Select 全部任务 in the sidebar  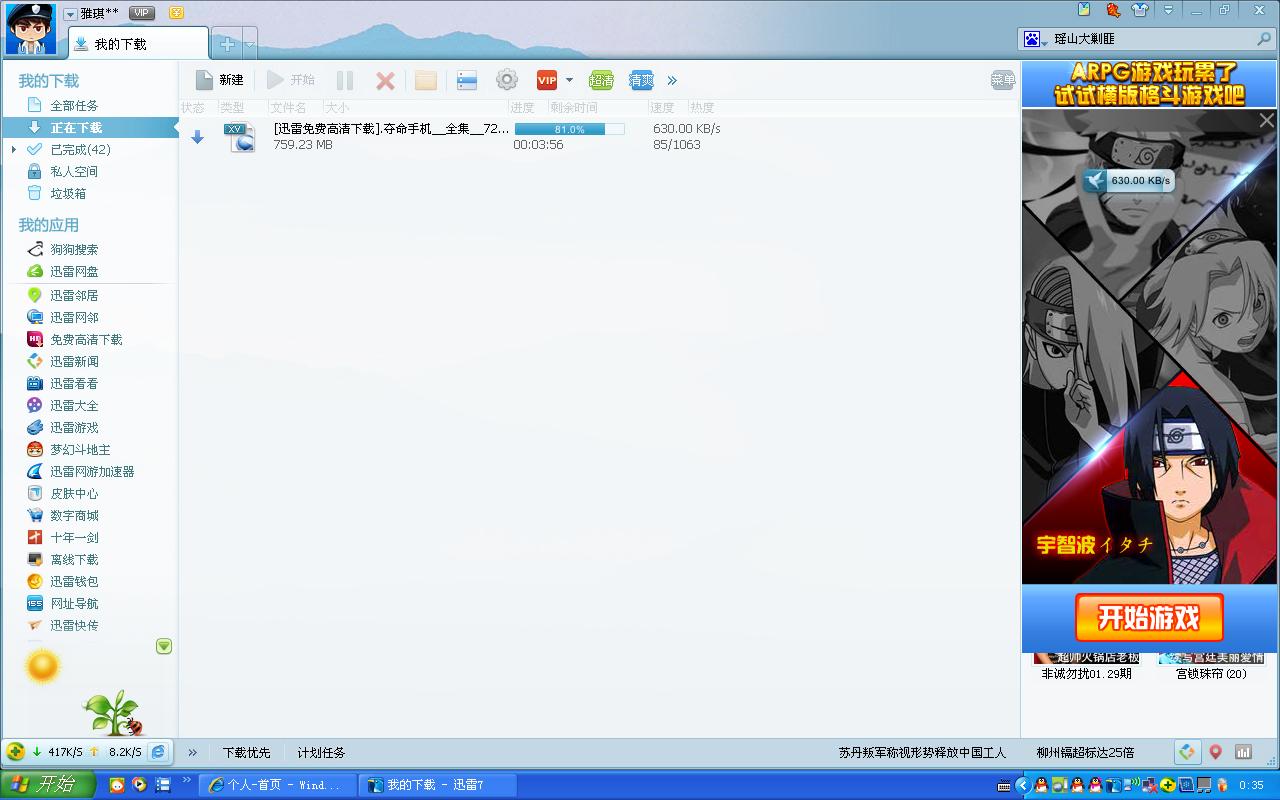pyautogui.click(x=74, y=105)
